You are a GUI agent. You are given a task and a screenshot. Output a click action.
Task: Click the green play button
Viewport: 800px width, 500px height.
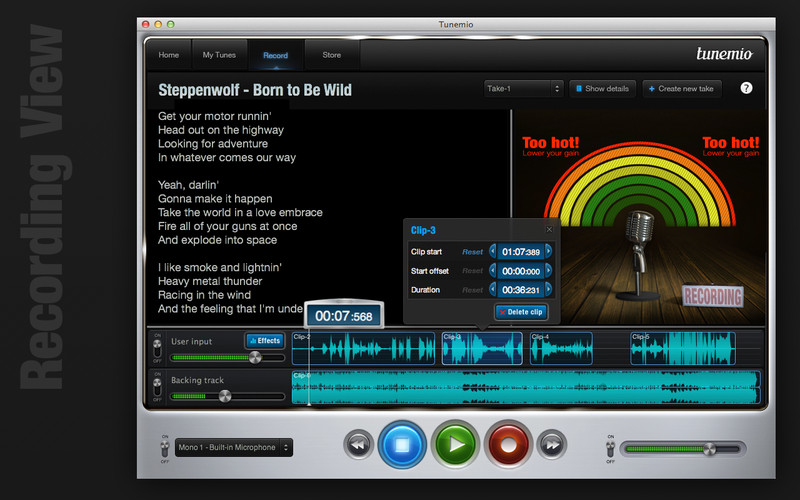[455, 445]
